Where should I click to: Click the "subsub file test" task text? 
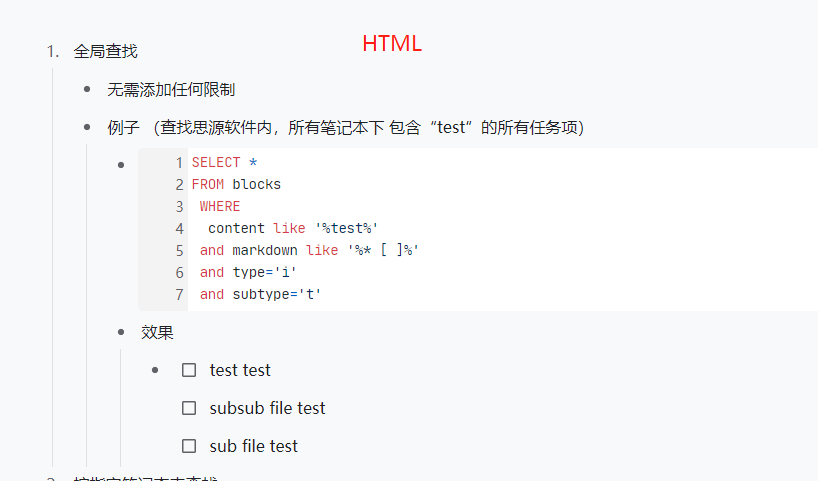pyautogui.click(x=267, y=408)
